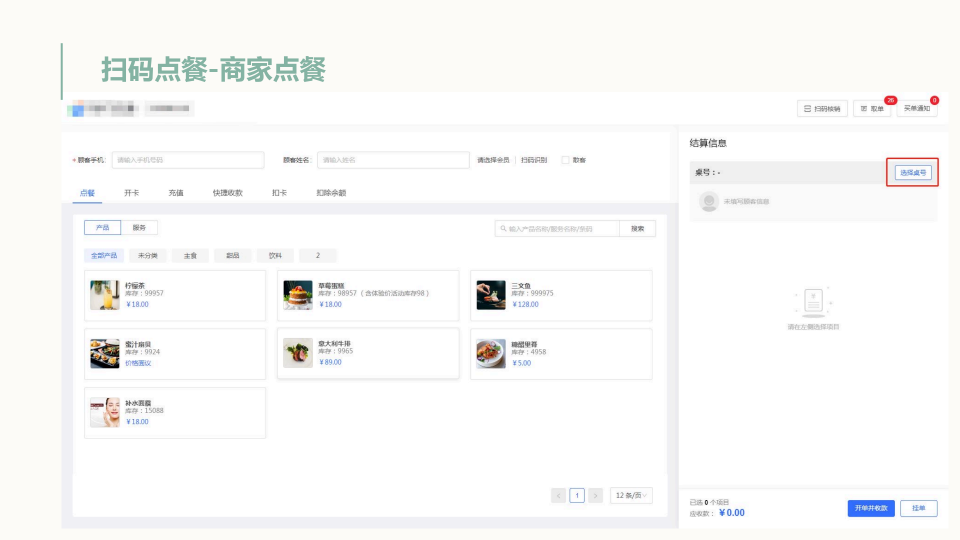Click the 库存：99957 stock text
960x540 pixels.
tap(144, 293)
